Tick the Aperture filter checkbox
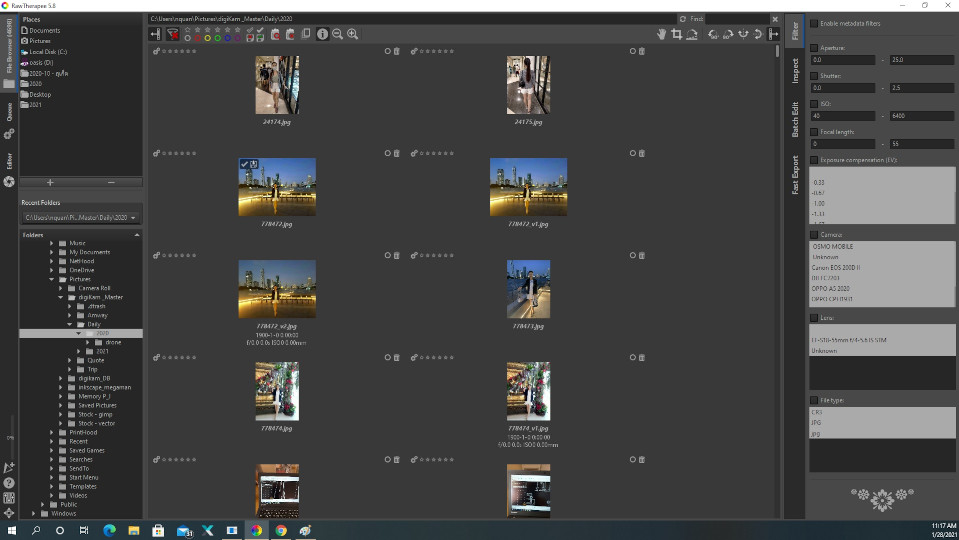Screen dimensions: 959x540 tap(813, 47)
